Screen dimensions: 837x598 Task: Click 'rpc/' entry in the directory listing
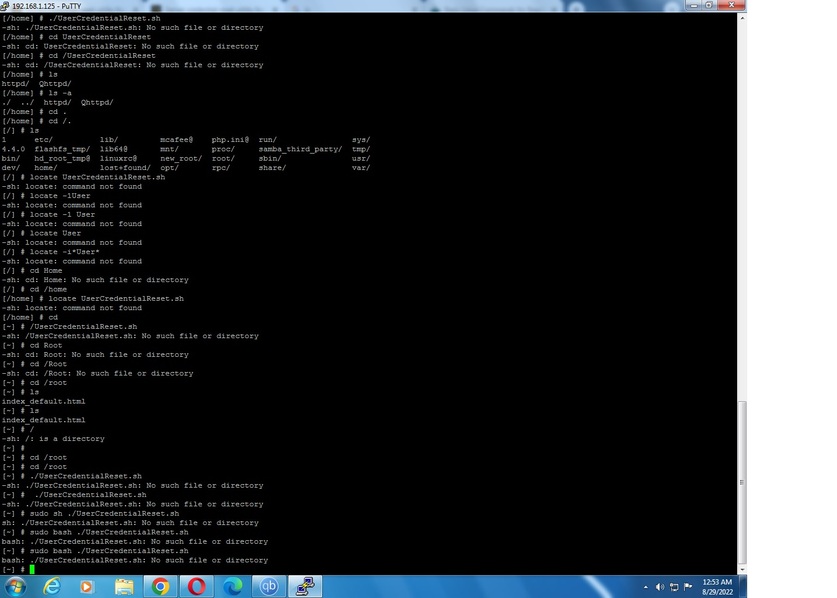click(x=221, y=168)
